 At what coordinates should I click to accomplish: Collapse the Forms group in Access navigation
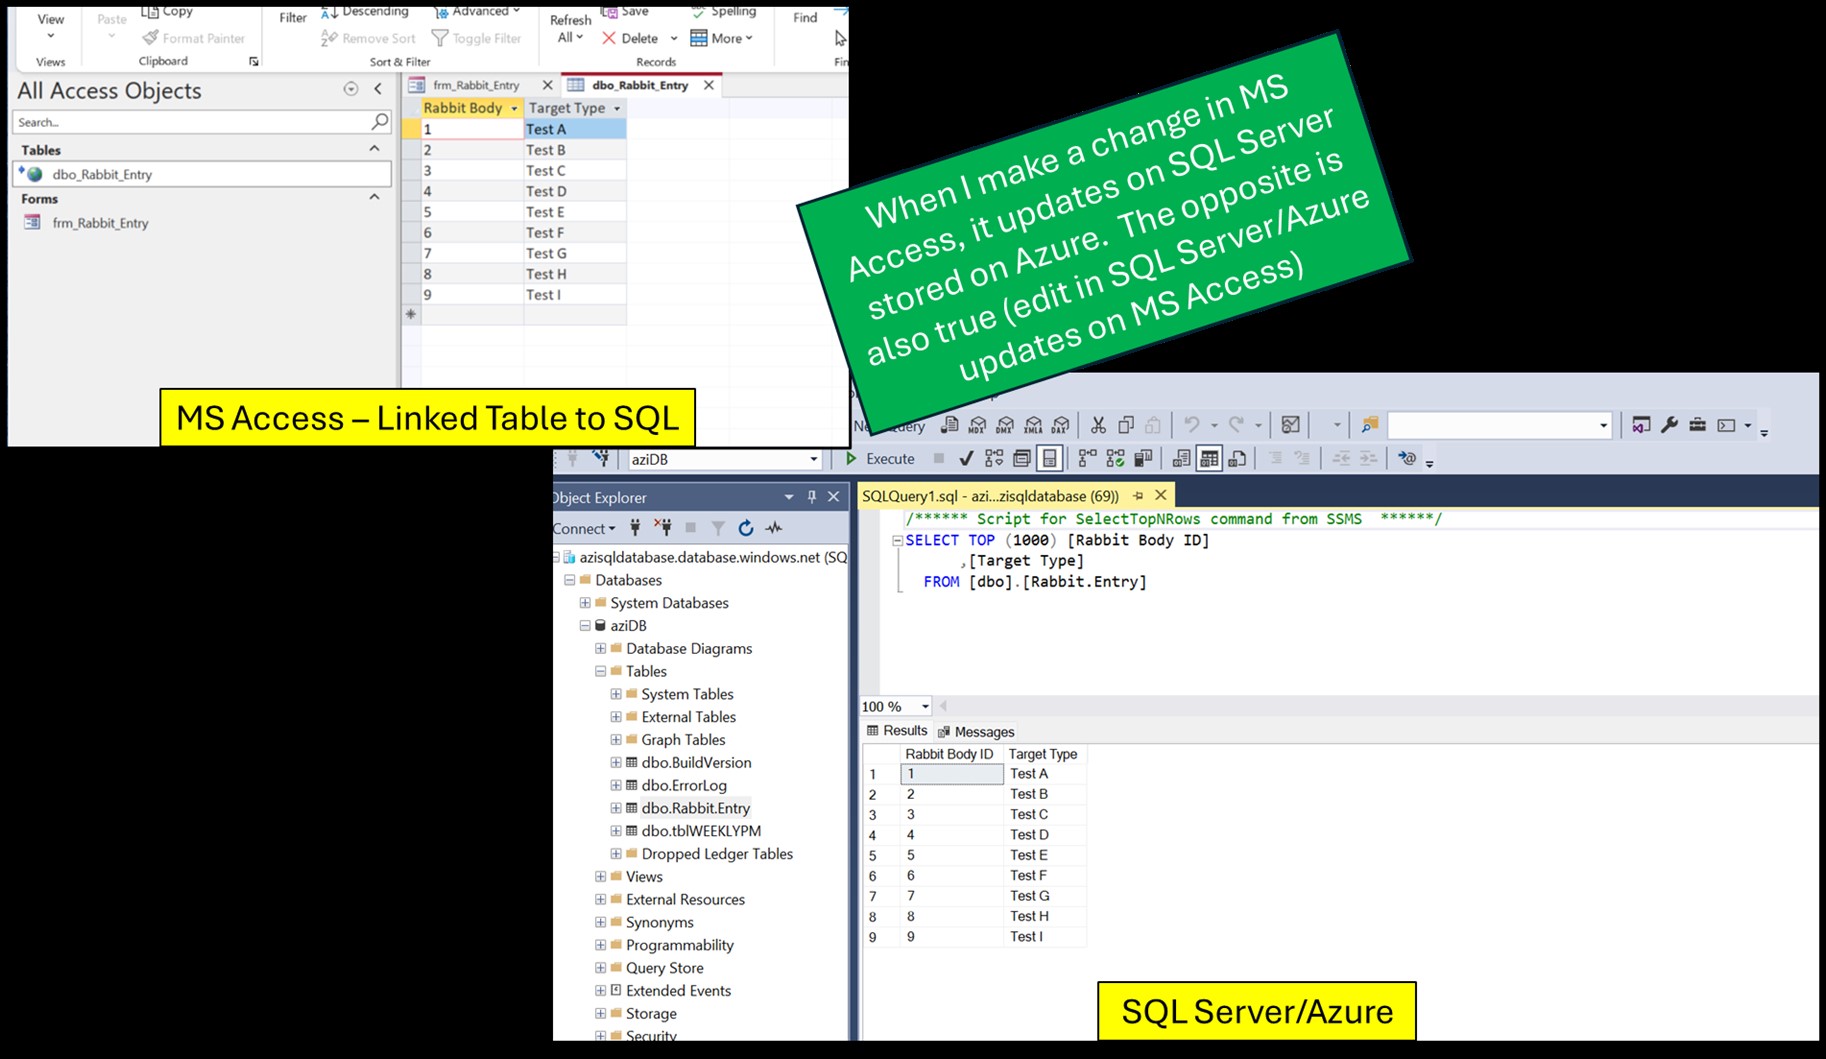click(x=374, y=198)
